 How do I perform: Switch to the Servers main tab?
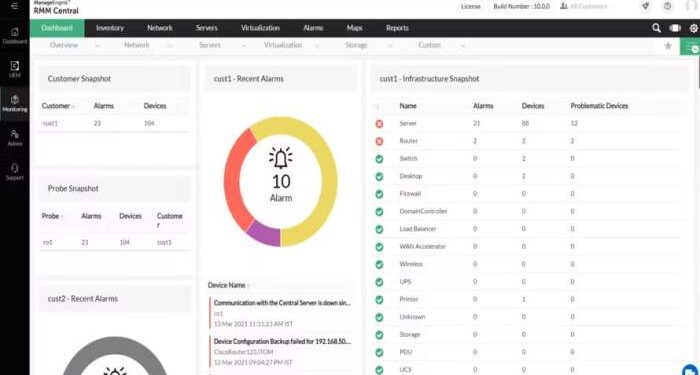(207, 28)
